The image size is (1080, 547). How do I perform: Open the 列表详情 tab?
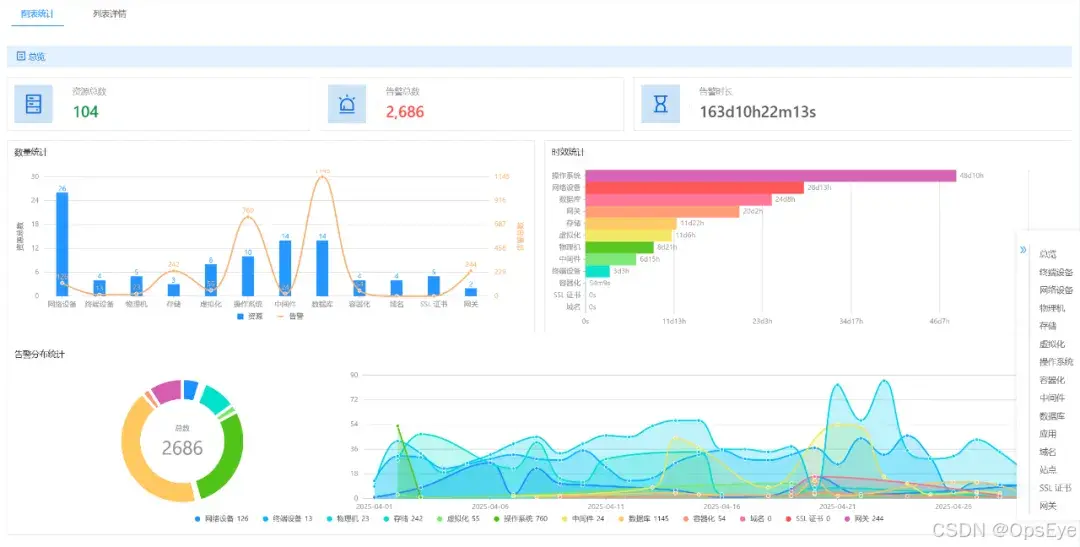[110, 14]
